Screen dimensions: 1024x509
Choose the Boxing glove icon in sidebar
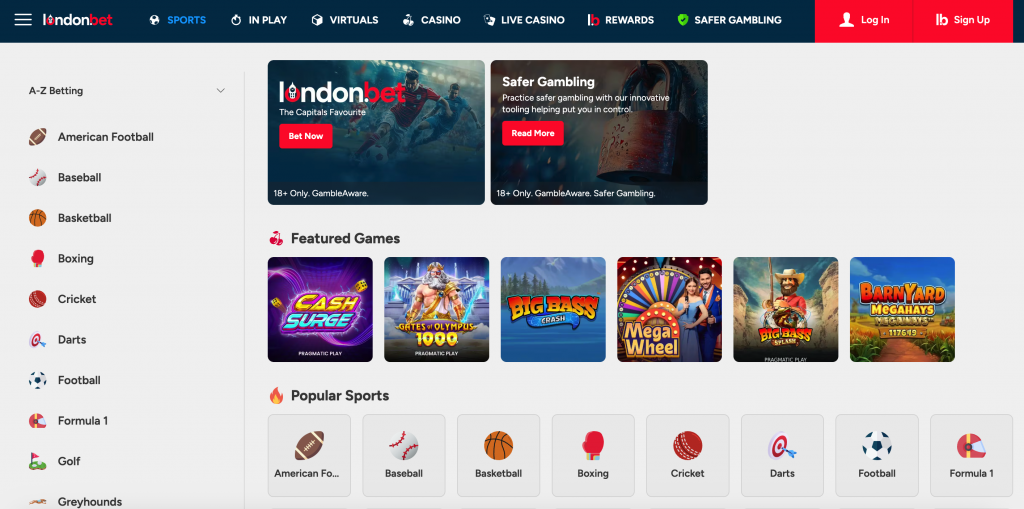pos(38,258)
